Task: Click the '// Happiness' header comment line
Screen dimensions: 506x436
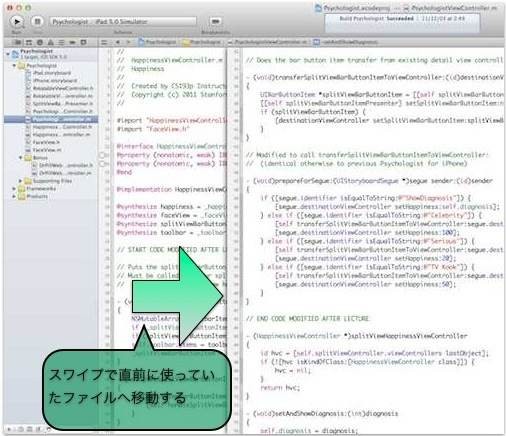Action: (x=140, y=69)
